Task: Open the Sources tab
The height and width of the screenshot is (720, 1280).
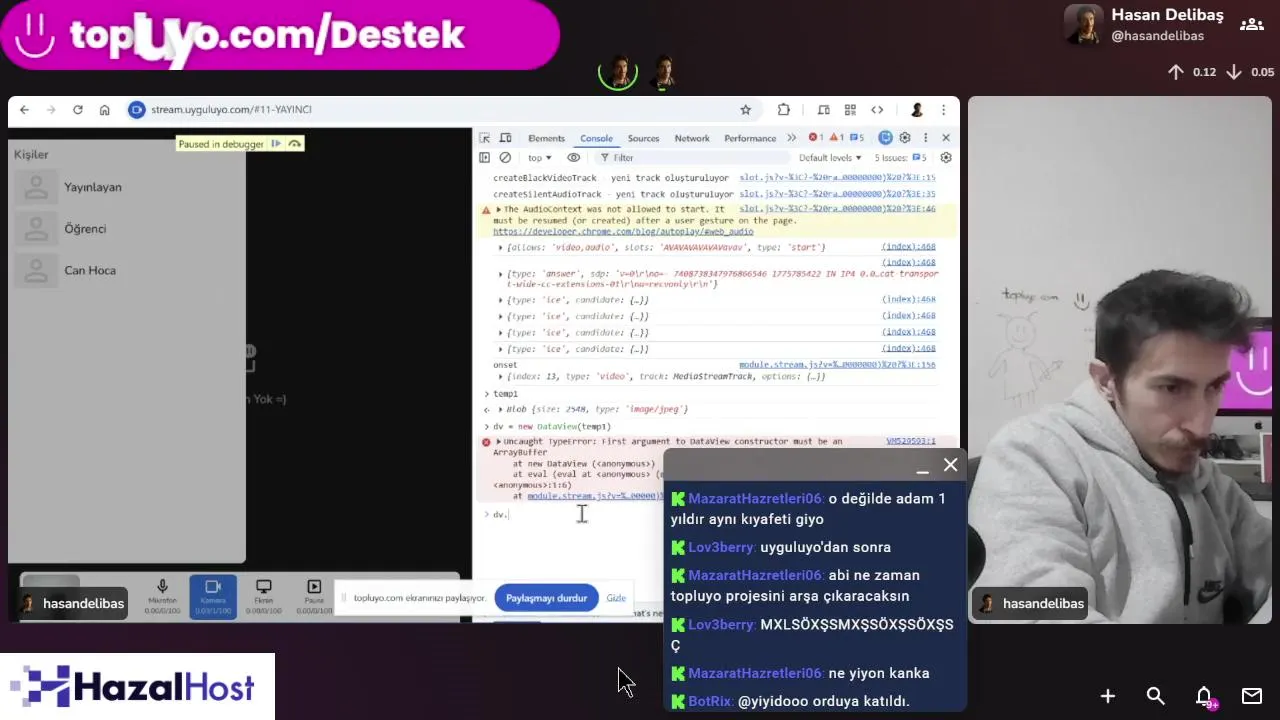Action: pos(643,138)
